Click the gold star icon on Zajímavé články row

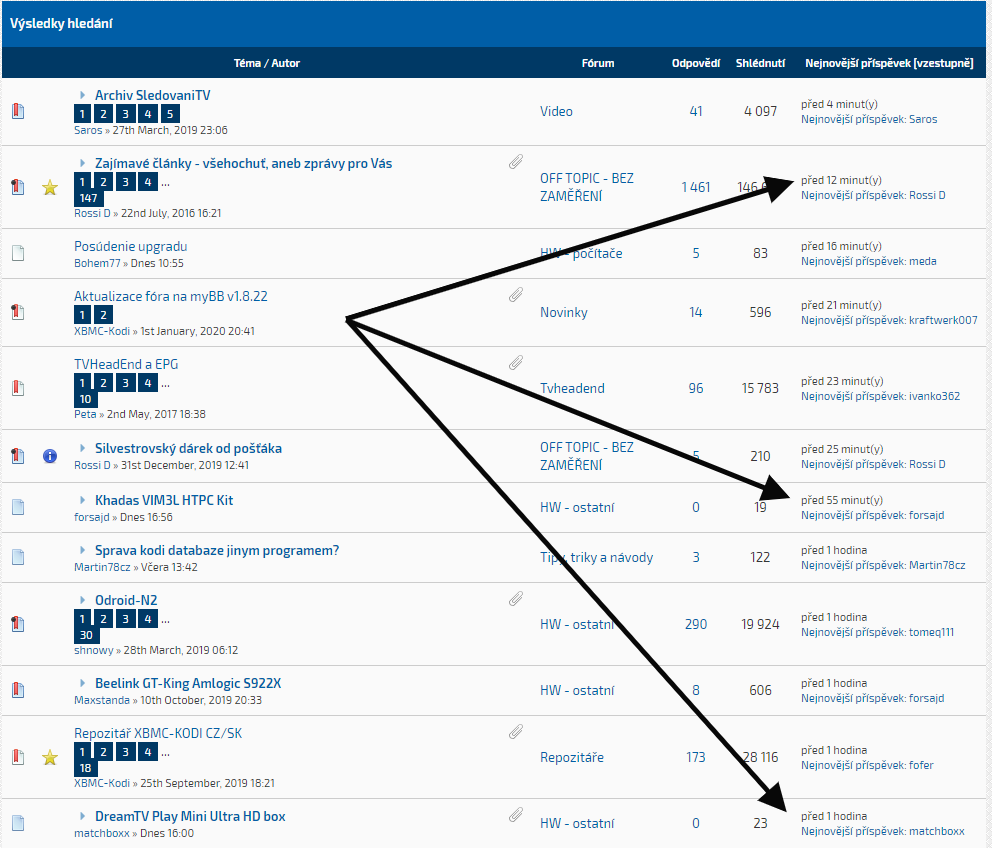click(50, 187)
